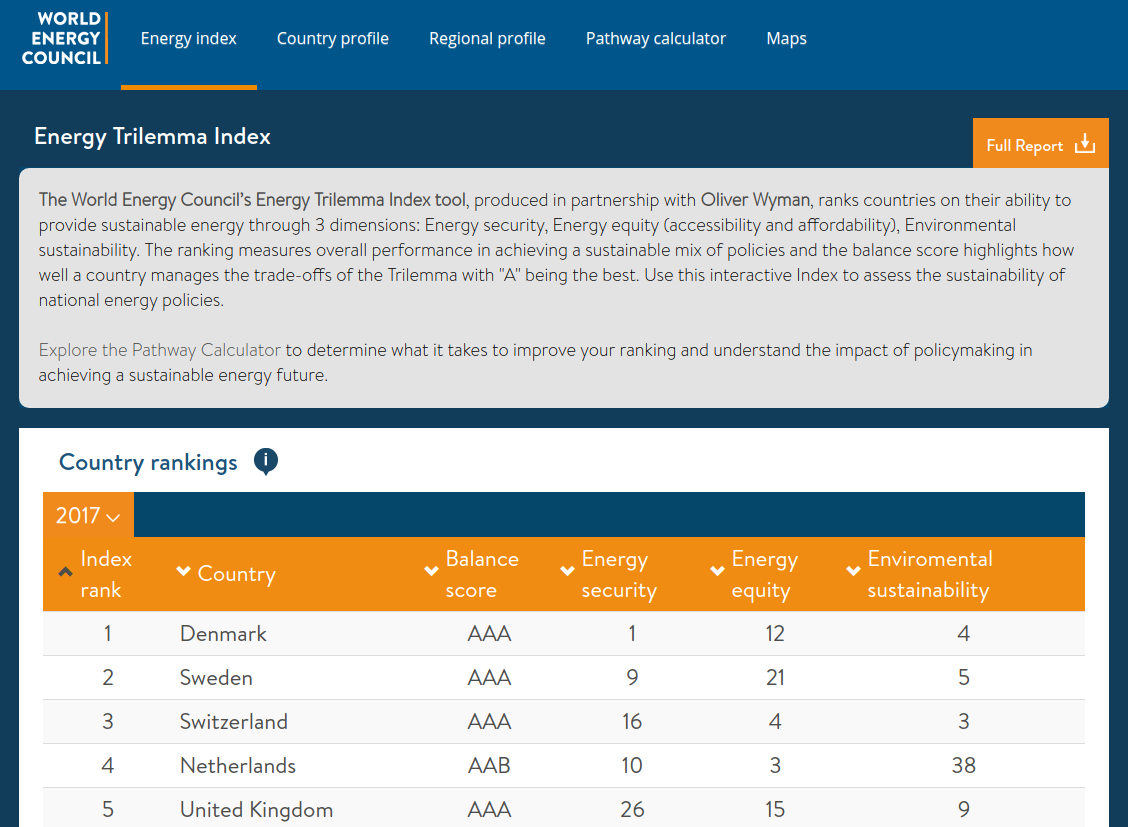This screenshot has width=1128, height=827.
Task: Sort the table by Country chevron
Action: (183, 571)
